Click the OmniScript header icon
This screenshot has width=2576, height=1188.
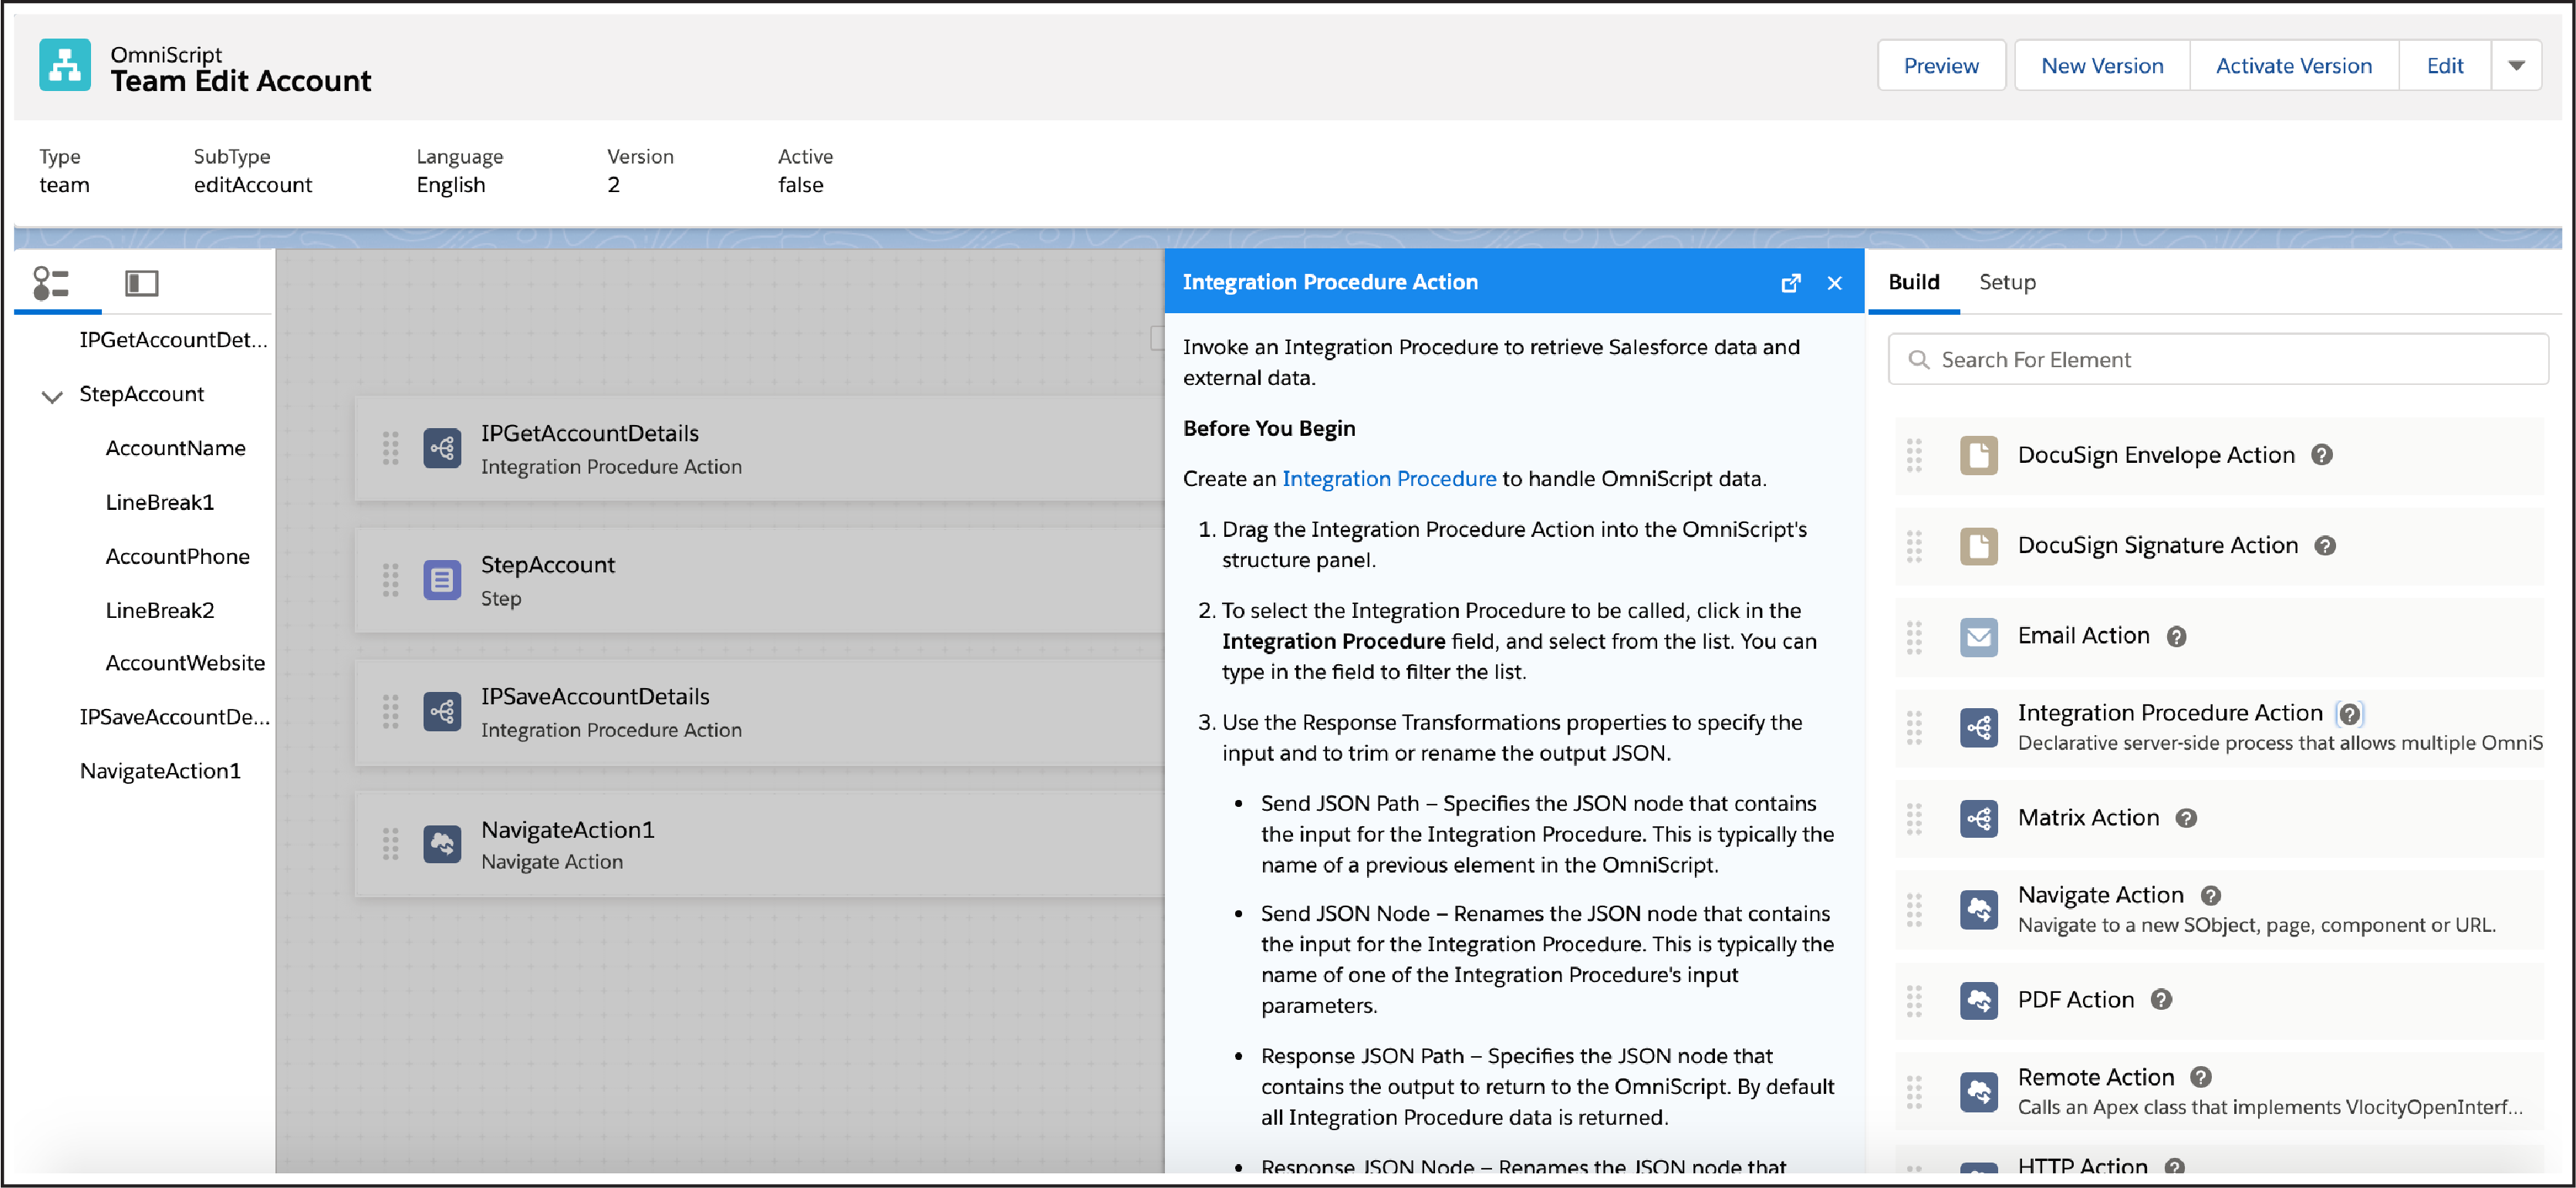[x=65, y=66]
